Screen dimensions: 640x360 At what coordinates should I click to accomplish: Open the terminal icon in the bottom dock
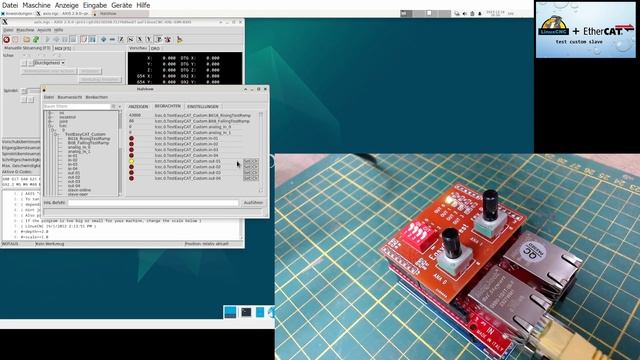click(x=246, y=312)
